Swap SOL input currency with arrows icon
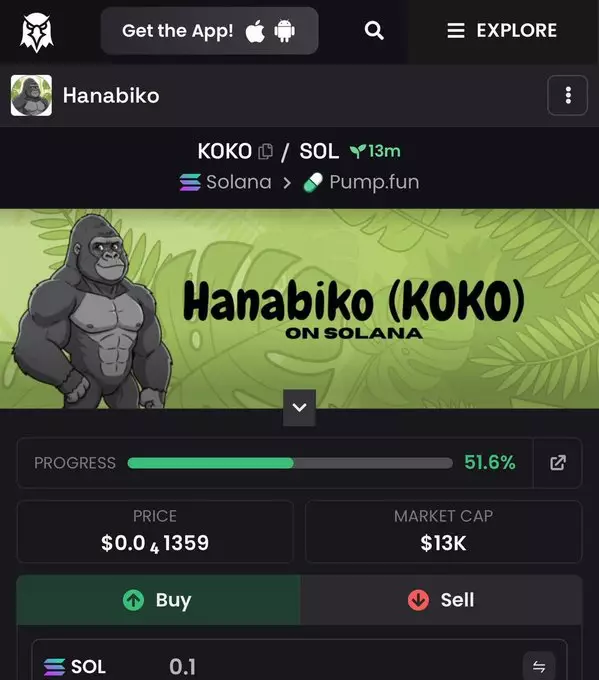The height and width of the screenshot is (680, 599). [539, 666]
